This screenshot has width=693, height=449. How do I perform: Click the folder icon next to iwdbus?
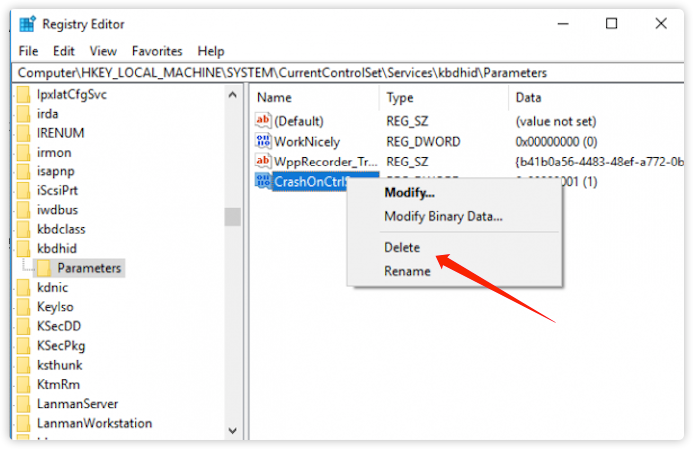(x=23, y=210)
